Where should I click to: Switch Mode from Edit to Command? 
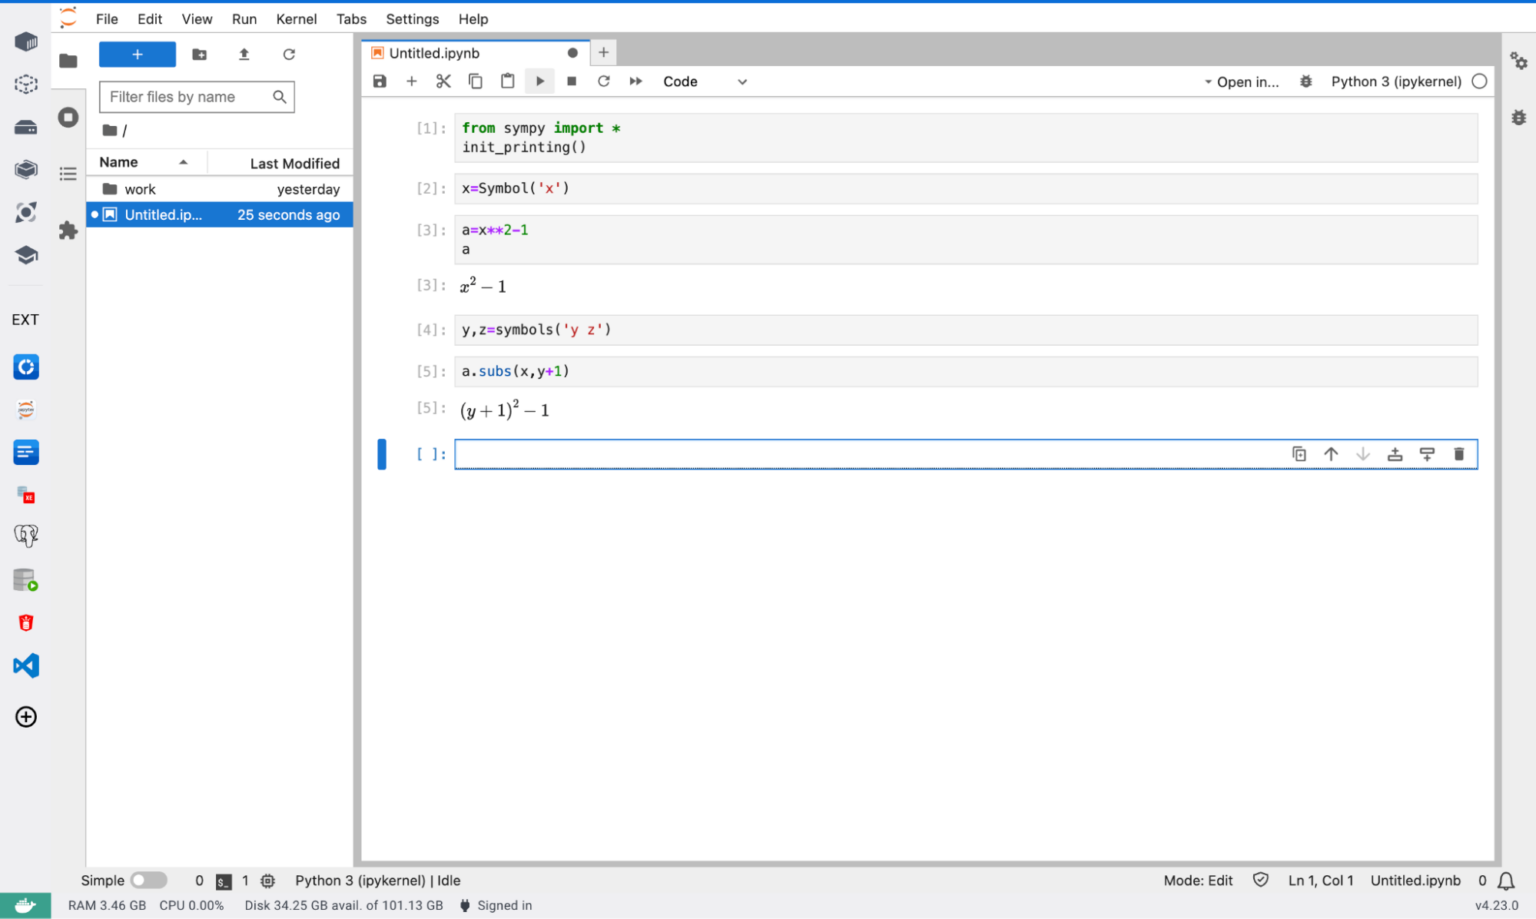coord(1197,880)
